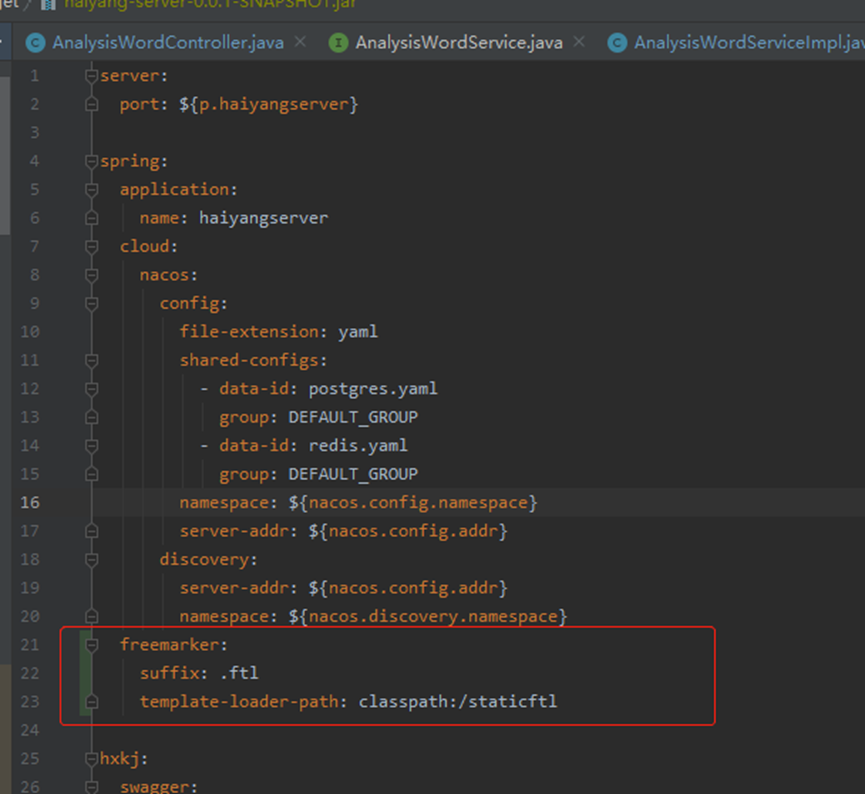This screenshot has height=794, width=865.
Task: Click the 'redis.yaml' value
Action: coord(358,446)
